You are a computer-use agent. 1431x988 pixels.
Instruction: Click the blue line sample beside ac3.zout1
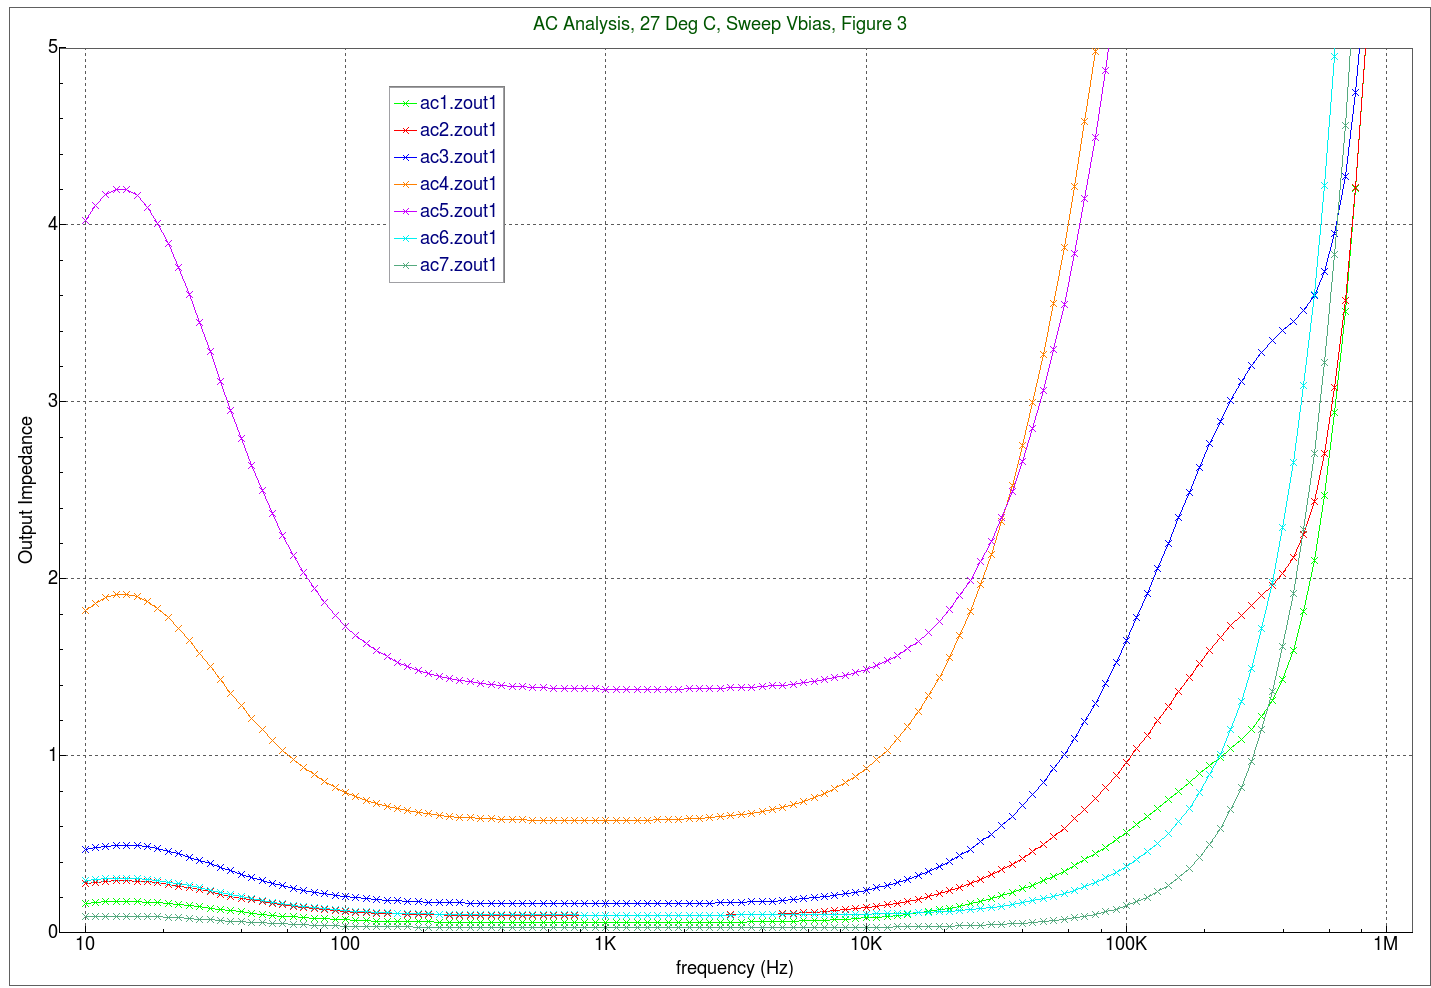click(x=405, y=157)
